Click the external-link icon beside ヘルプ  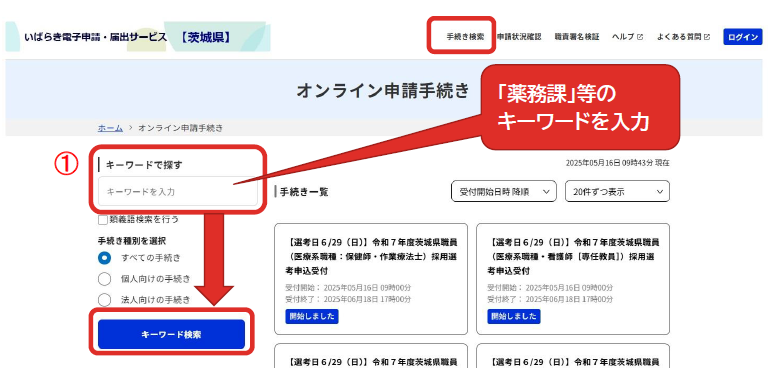pyautogui.click(x=640, y=37)
